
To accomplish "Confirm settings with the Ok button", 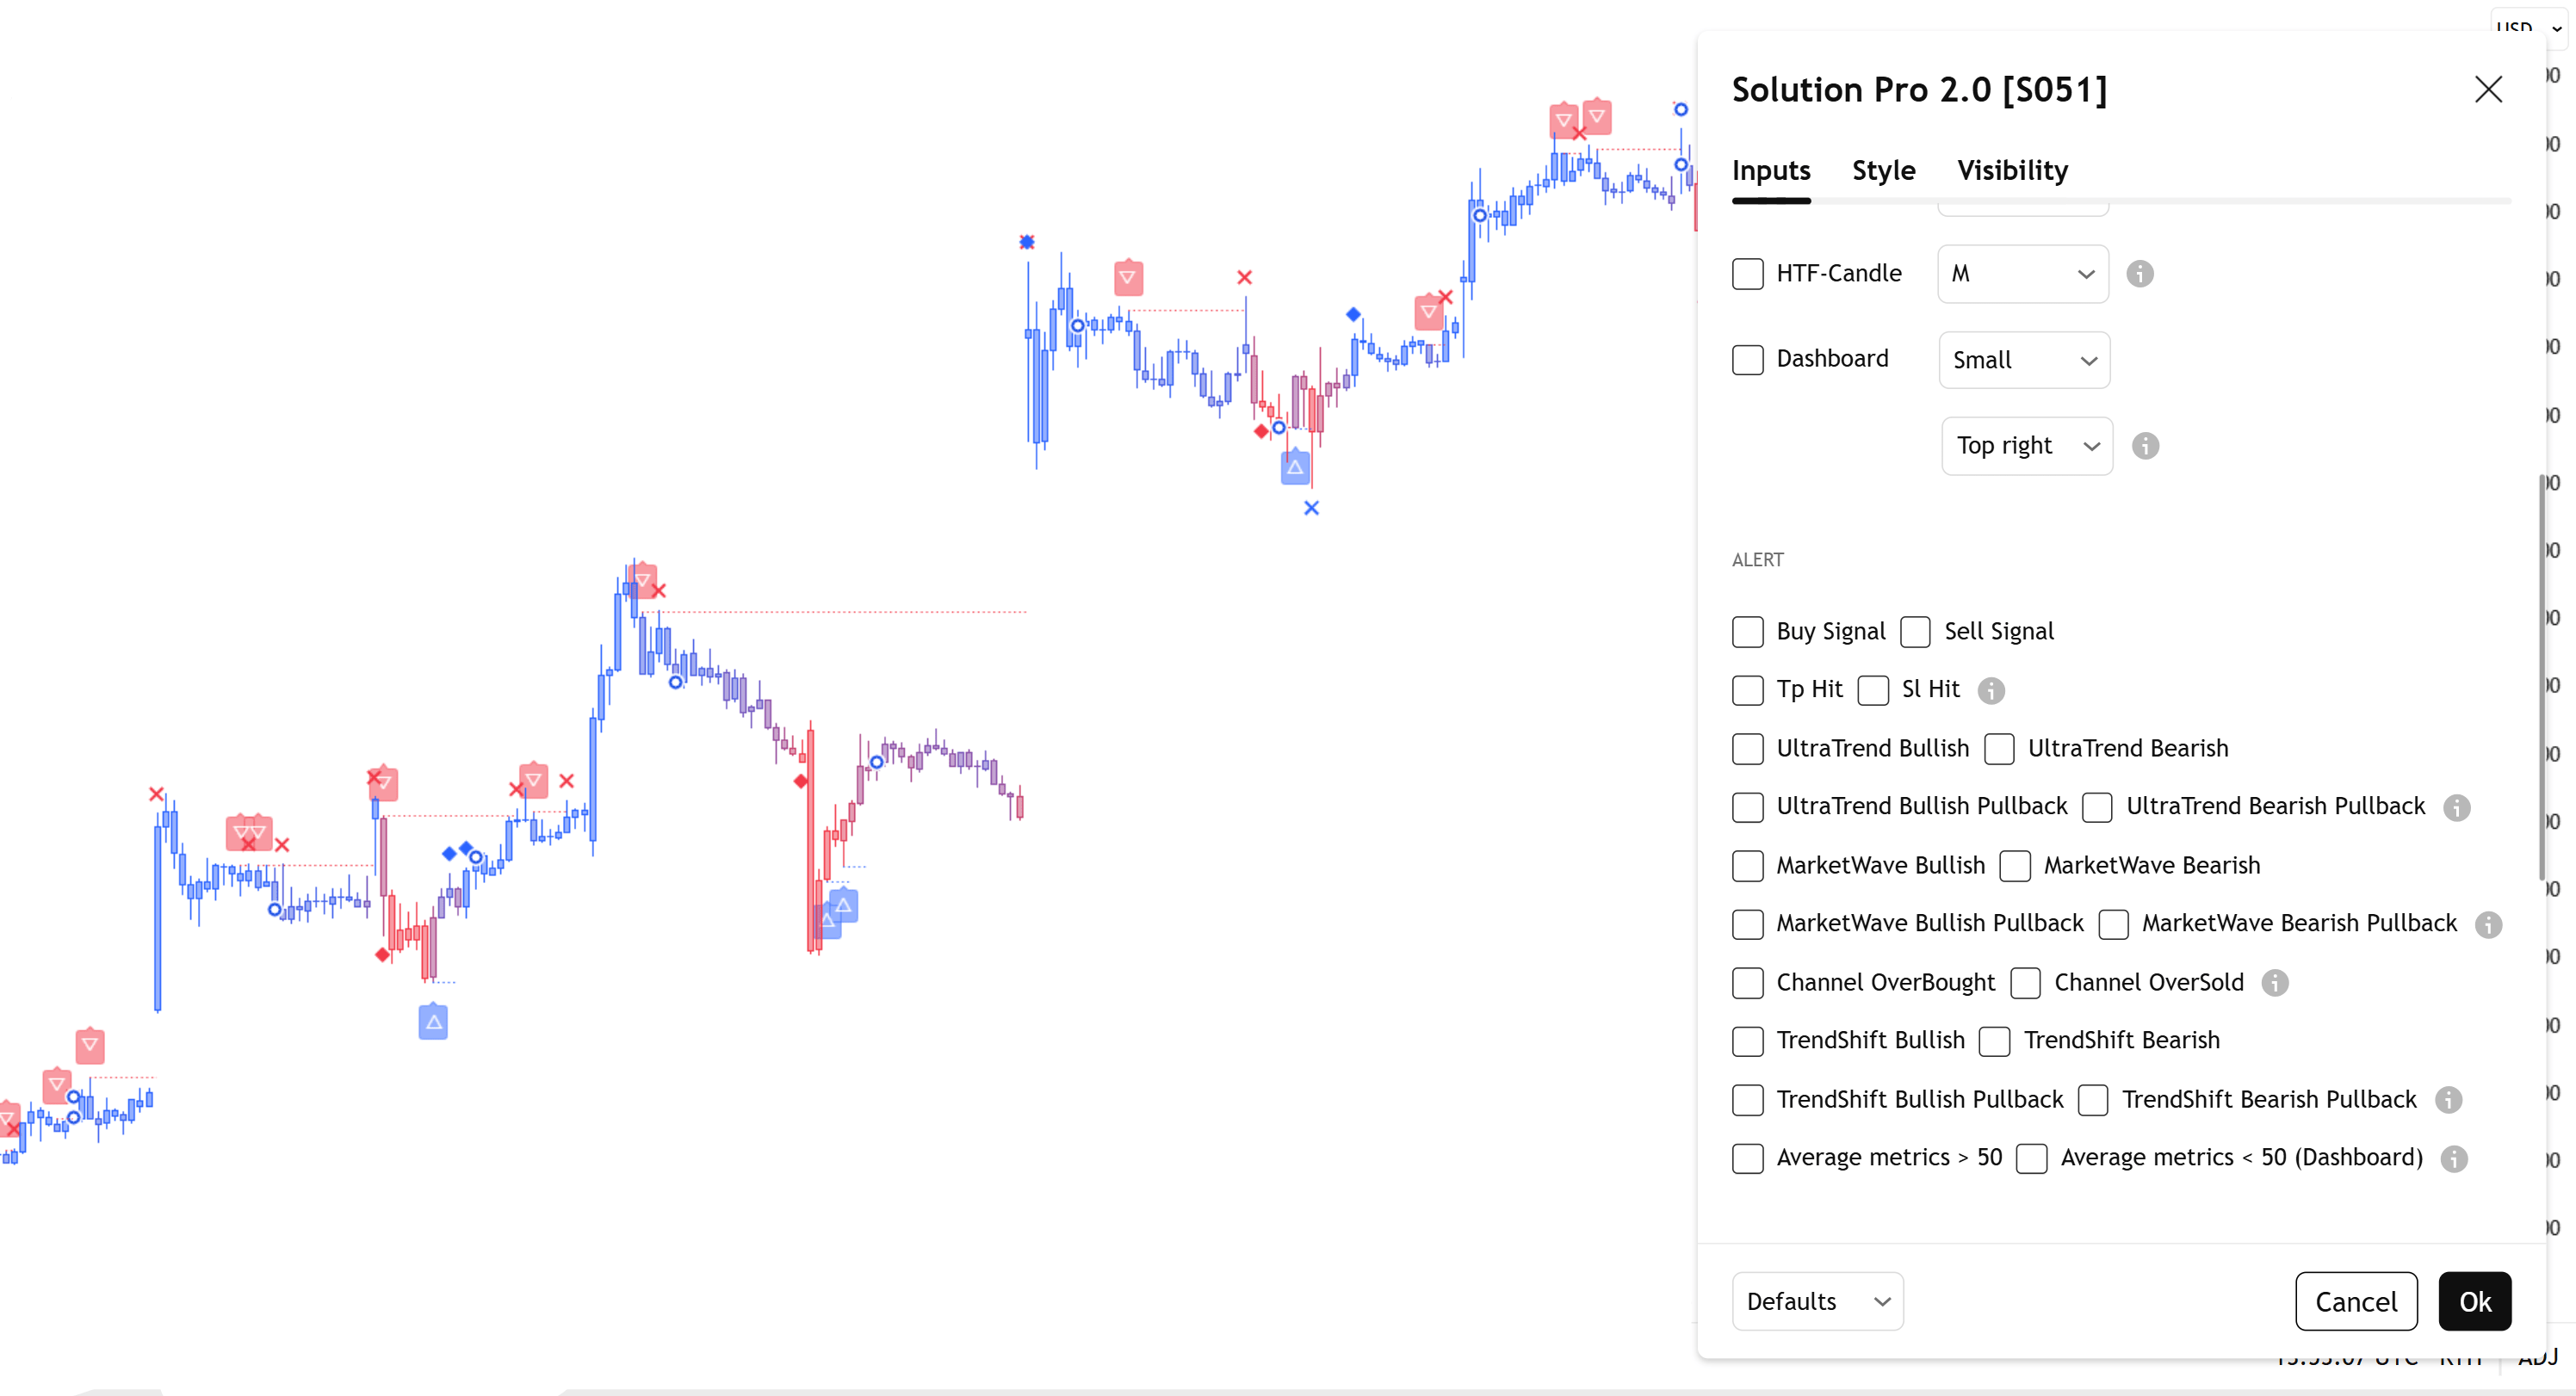I will pos(2474,1301).
